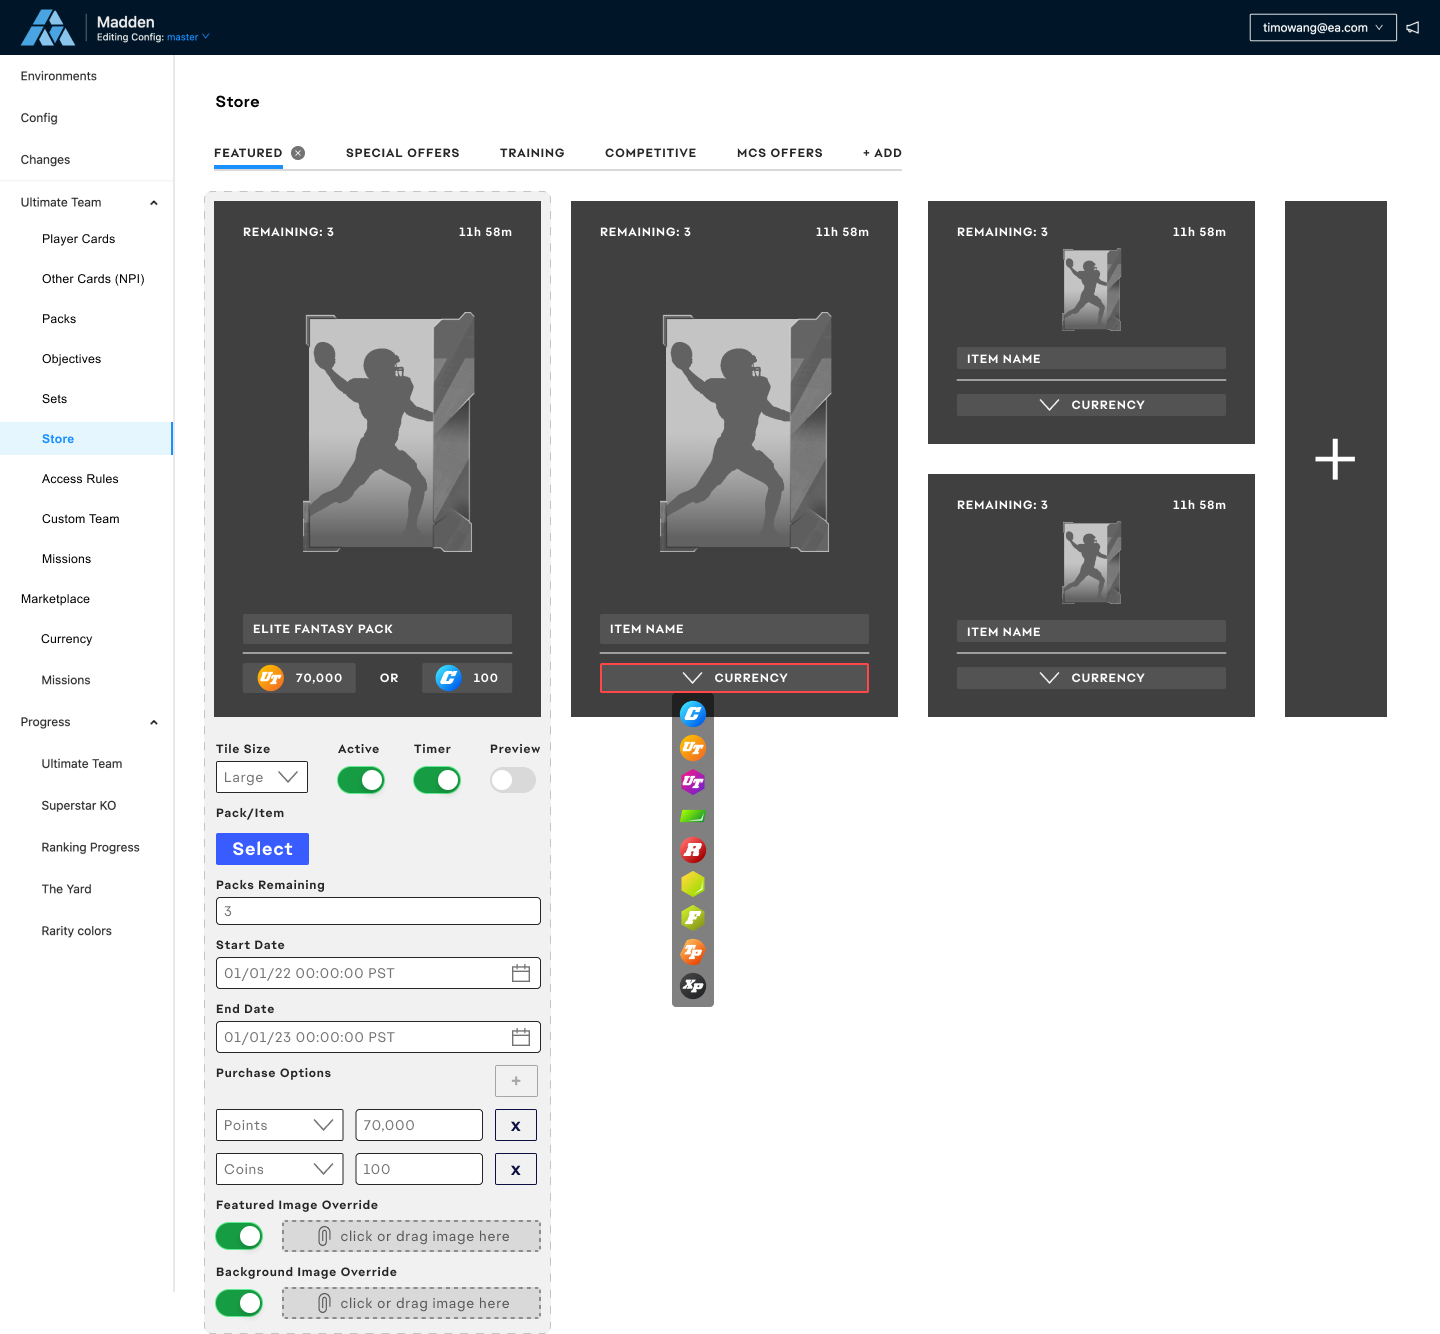Open the Tile Size dropdown
This screenshot has width=1440, height=1334.
pos(262,777)
